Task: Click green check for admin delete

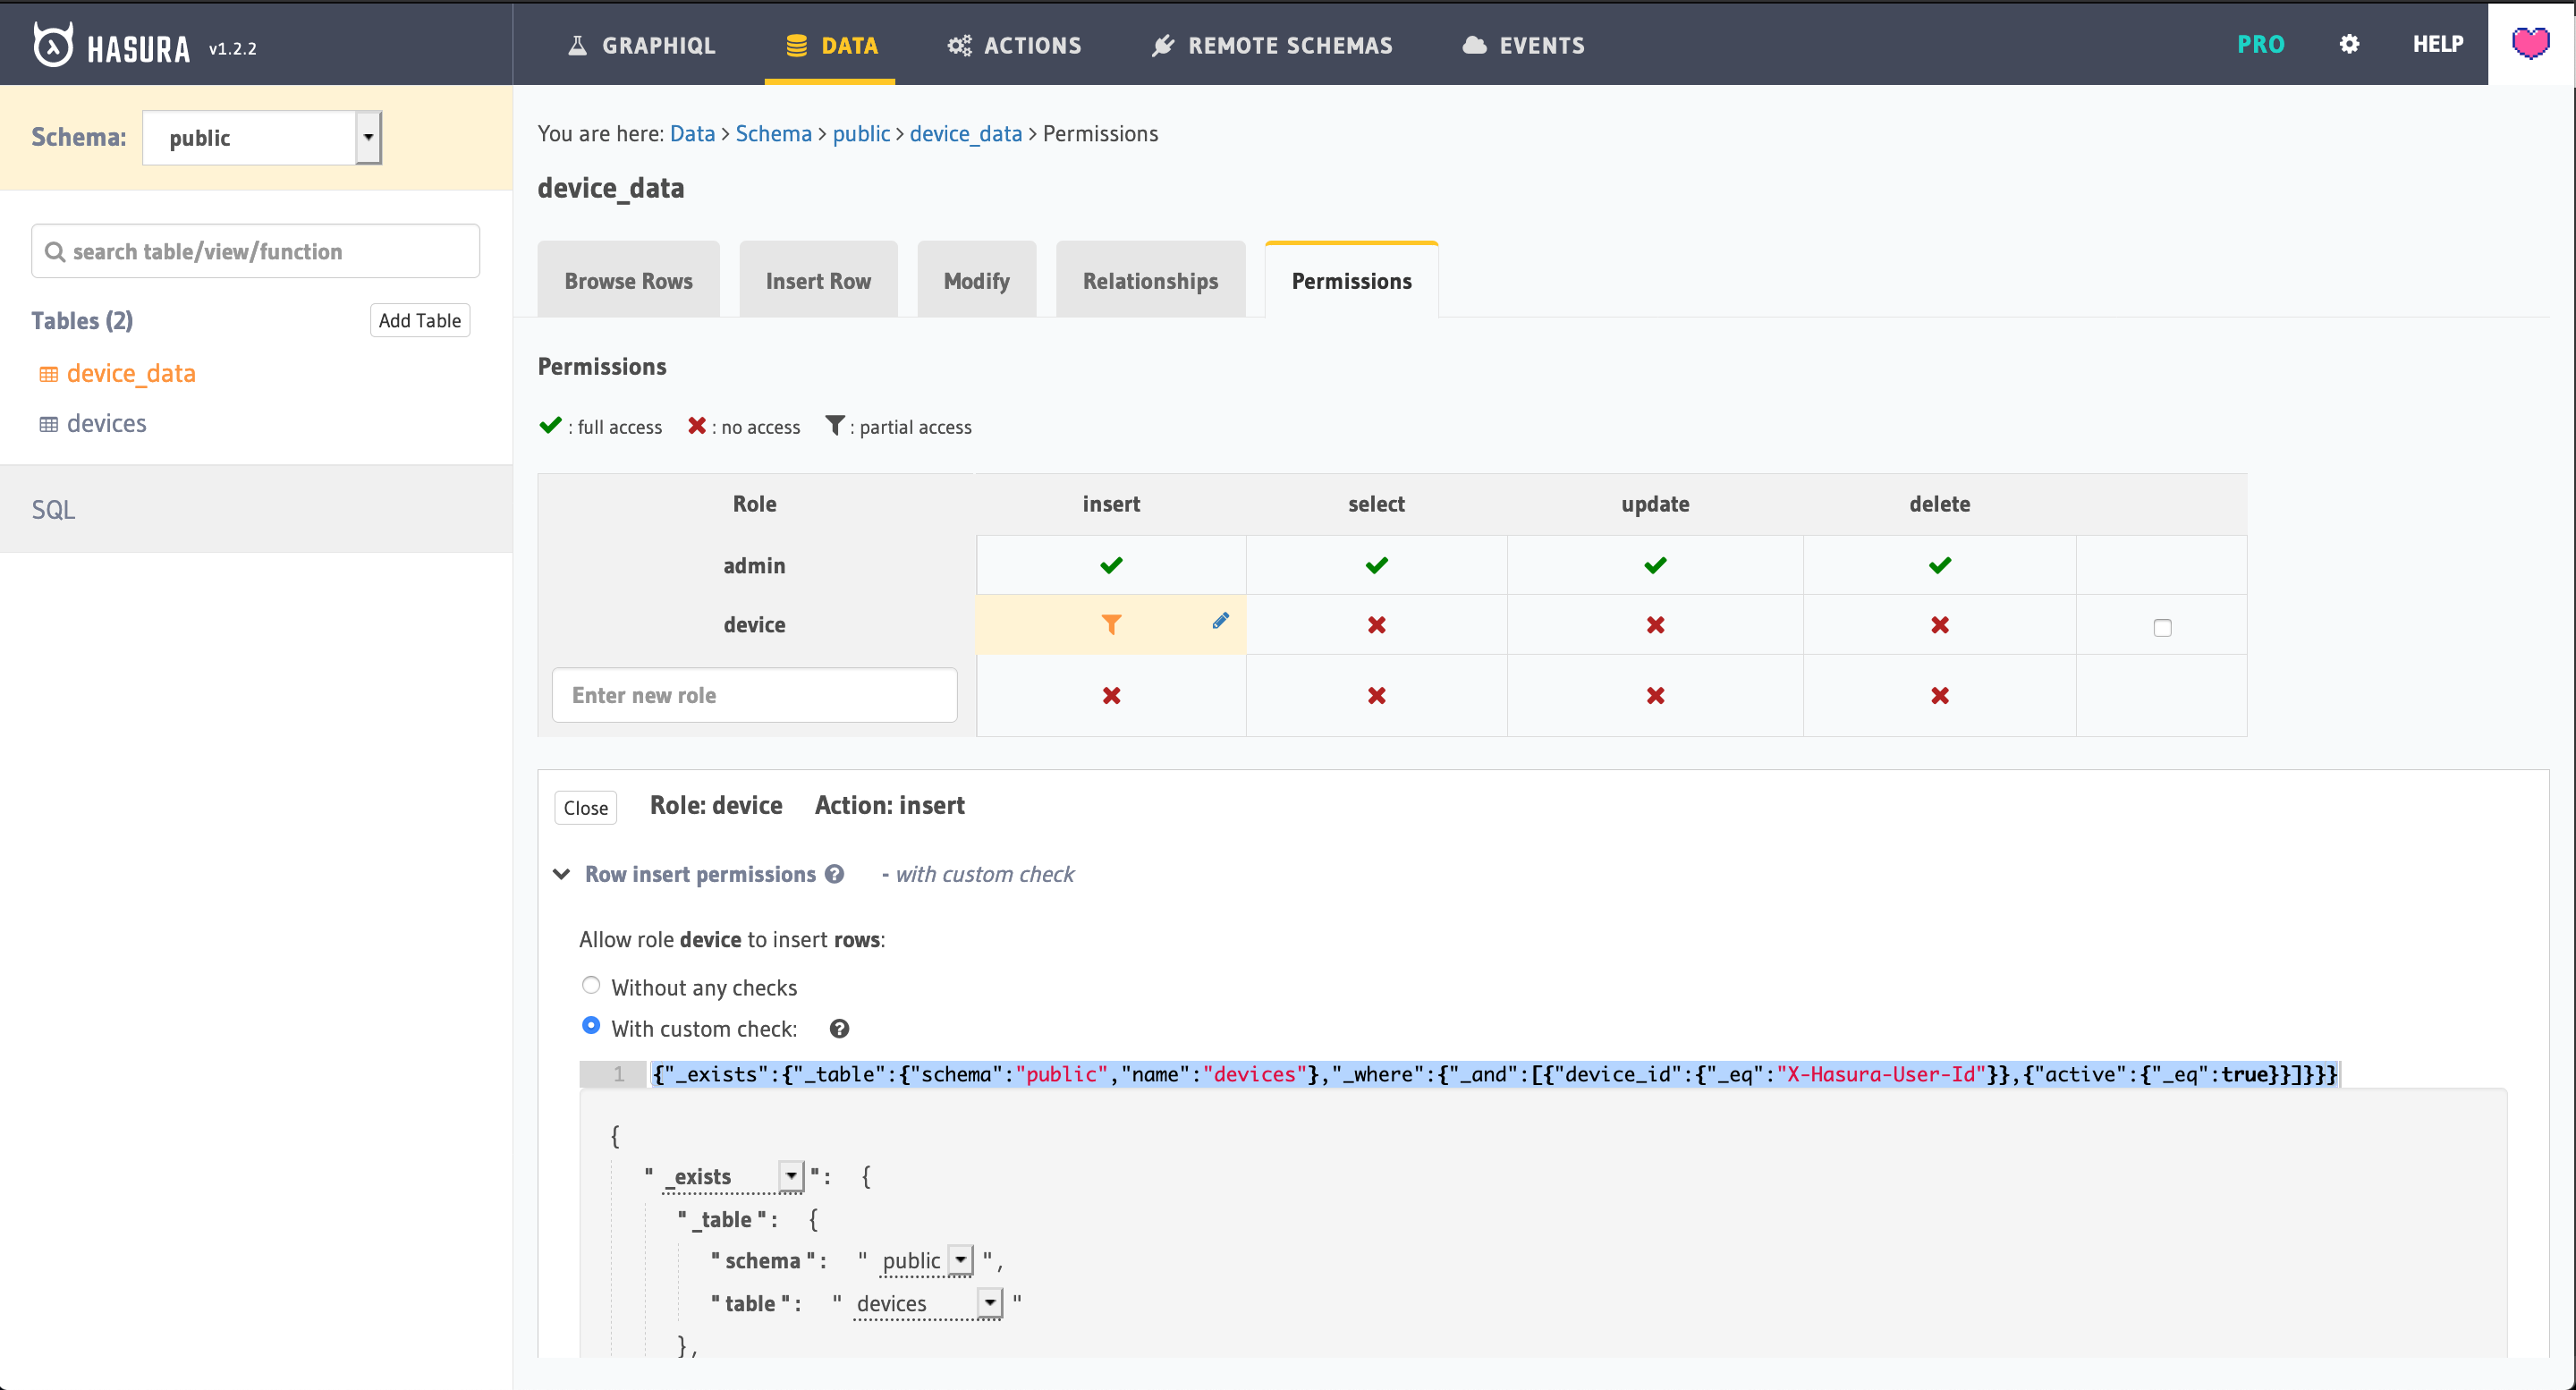Action: 1939,566
